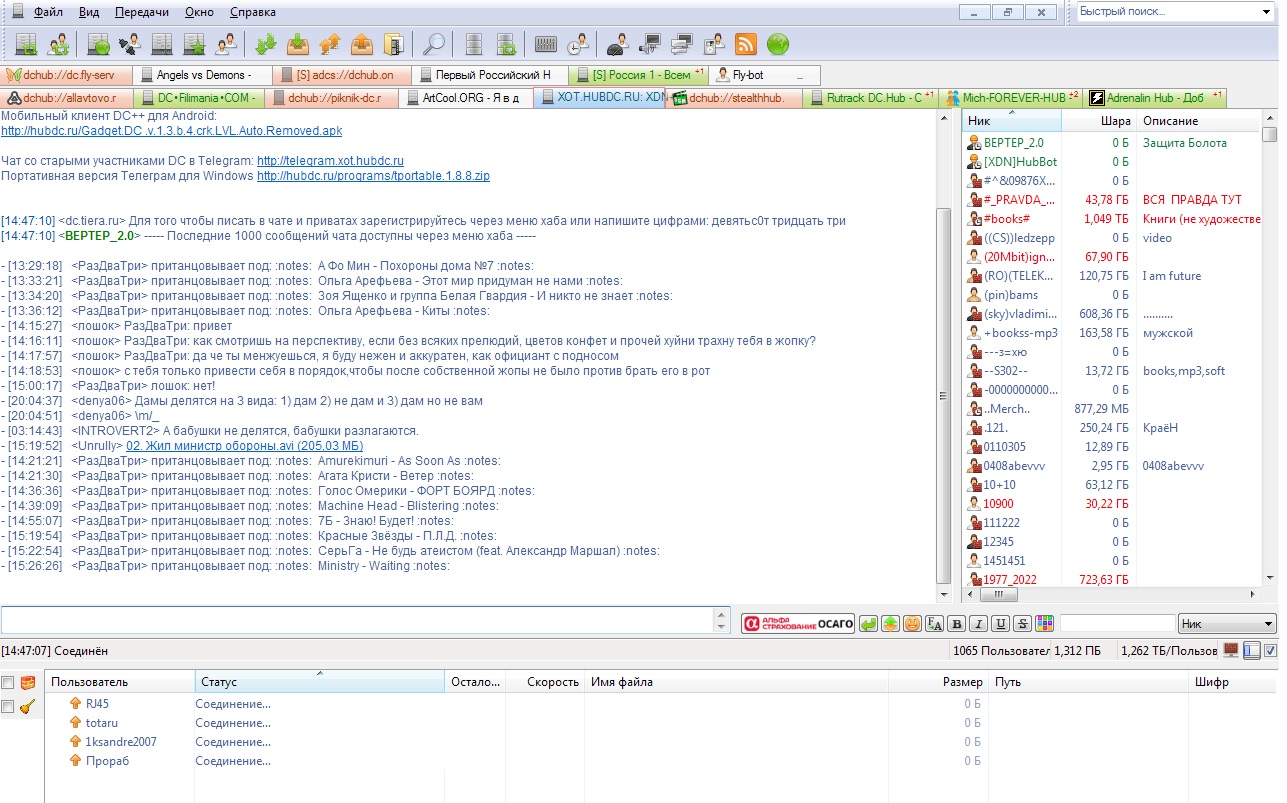The height and width of the screenshot is (803, 1287).
Task: Open the text color palette
Action: pyautogui.click(x=1044, y=624)
